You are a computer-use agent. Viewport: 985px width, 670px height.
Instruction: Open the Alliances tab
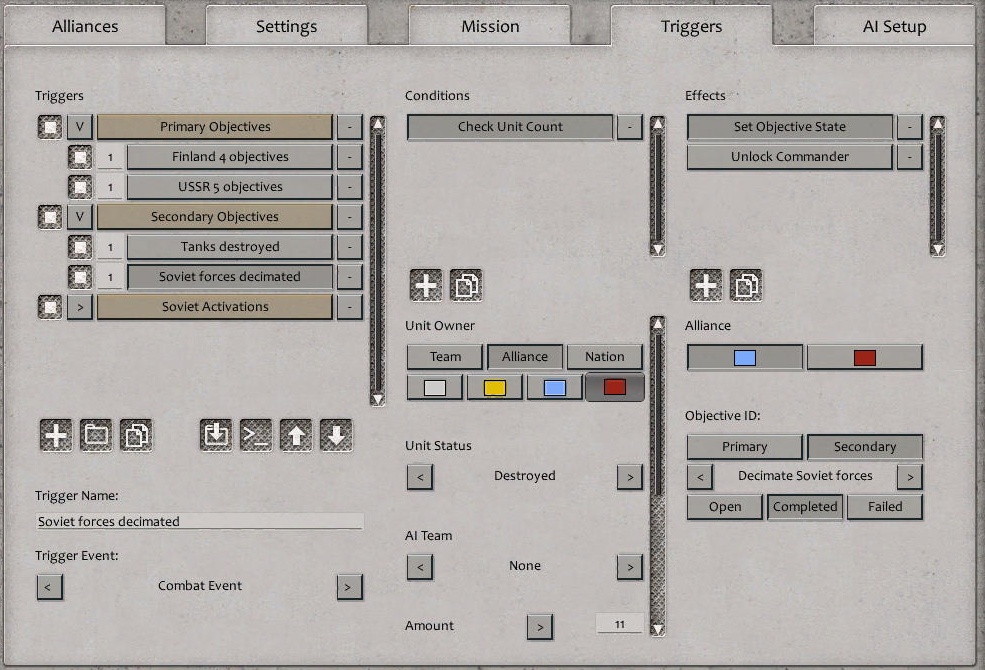[x=85, y=26]
